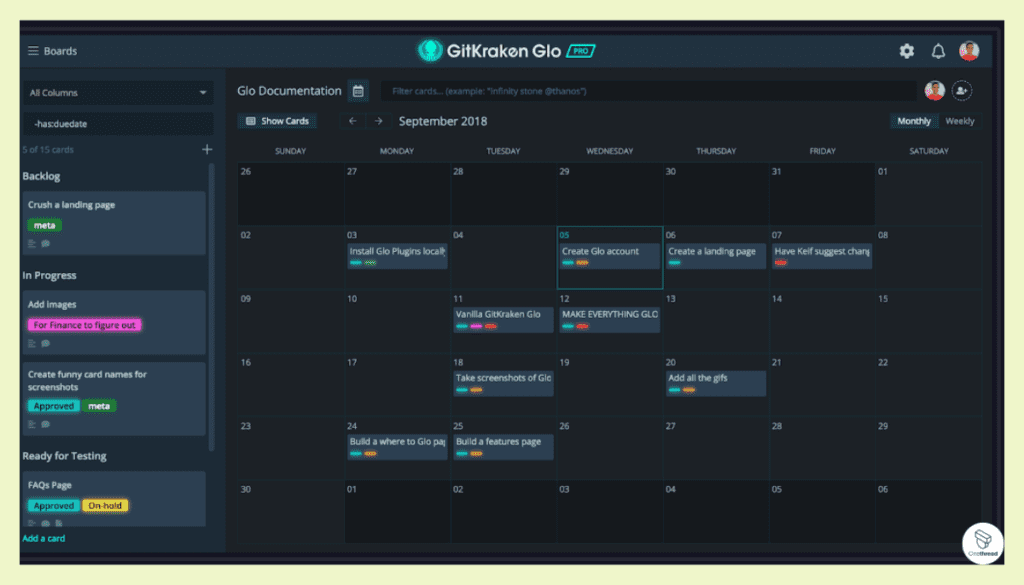Click the In Progress column heading
Viewport: 1024px width, 585px height.
[x=50, y=276]
